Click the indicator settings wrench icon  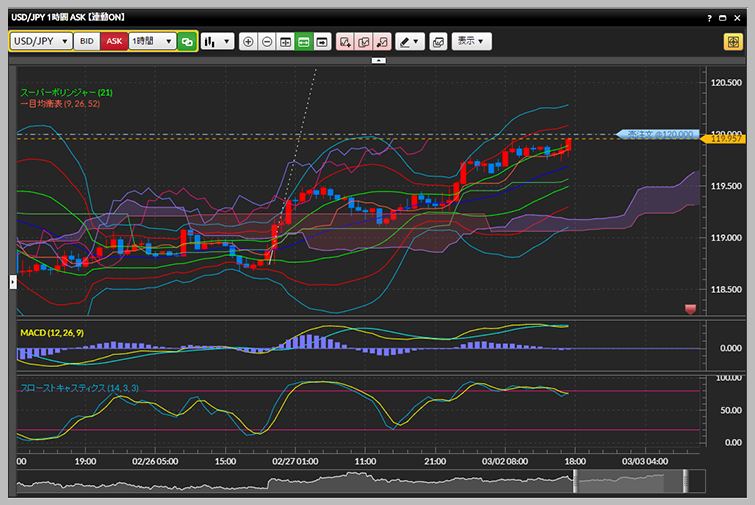point(382,42)
